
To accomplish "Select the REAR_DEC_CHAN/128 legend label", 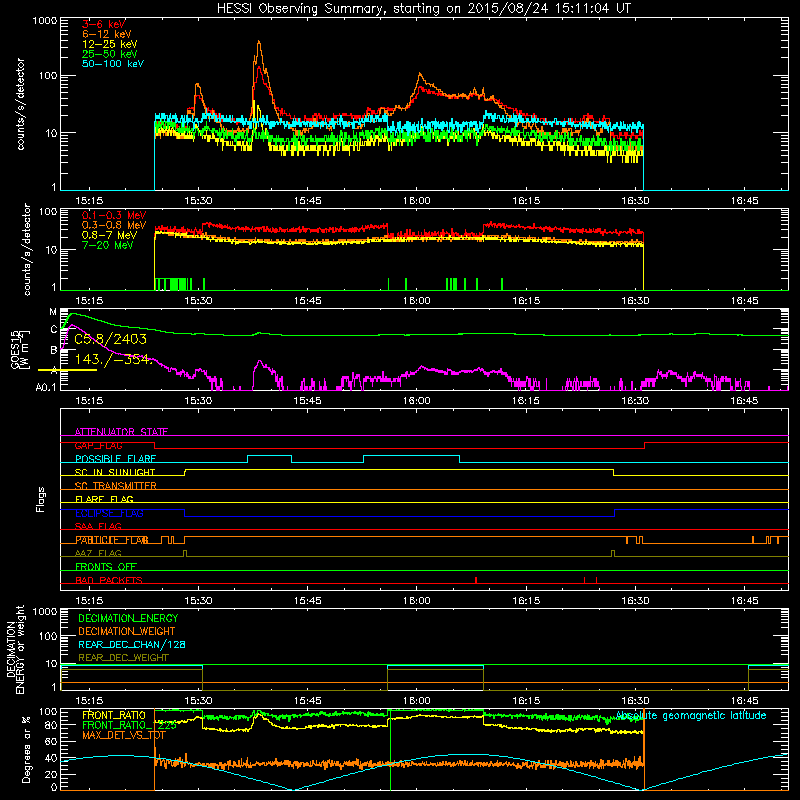I will tap(132, 644).
